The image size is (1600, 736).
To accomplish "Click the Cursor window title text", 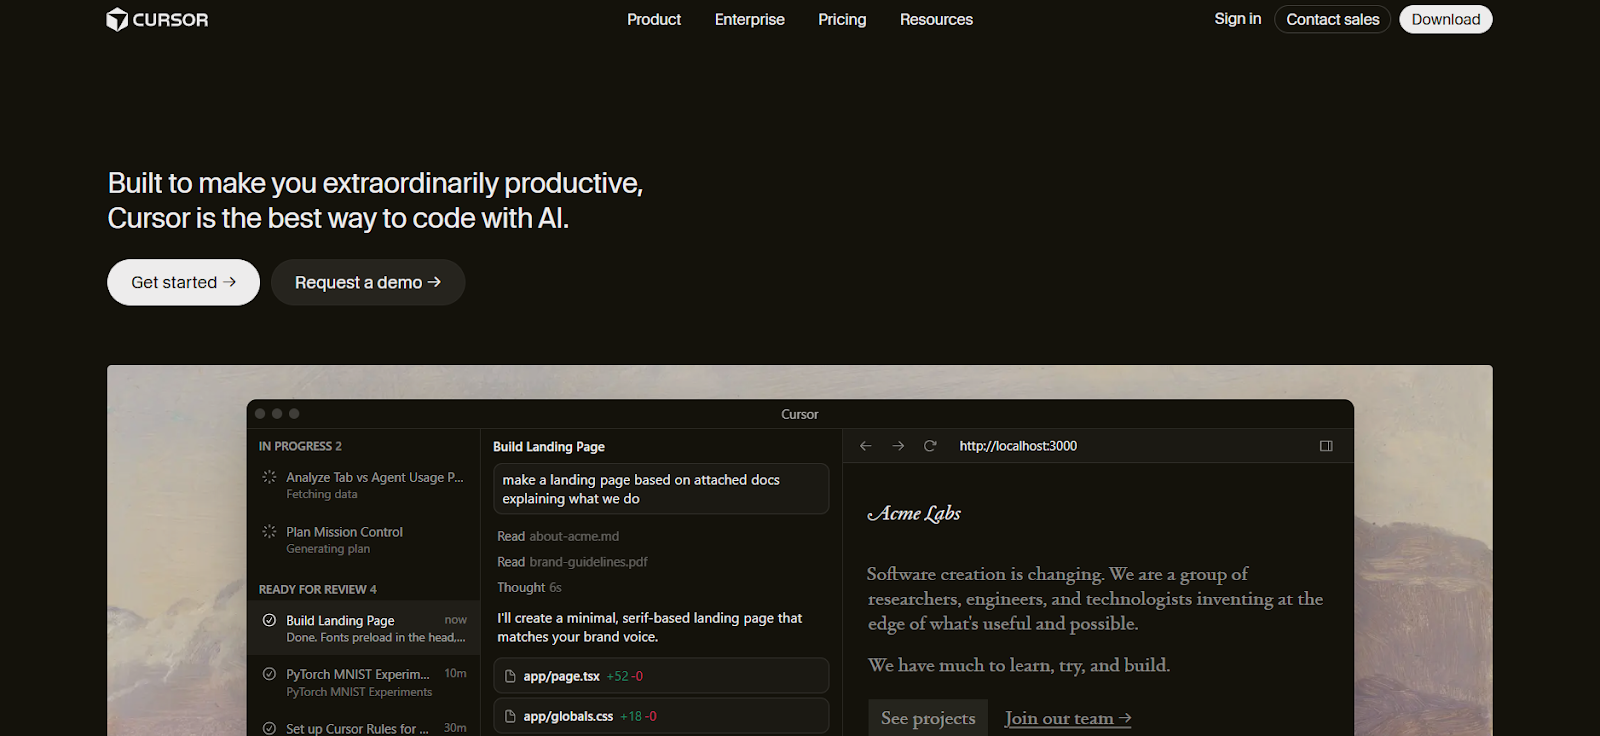I will coord(800,414).
